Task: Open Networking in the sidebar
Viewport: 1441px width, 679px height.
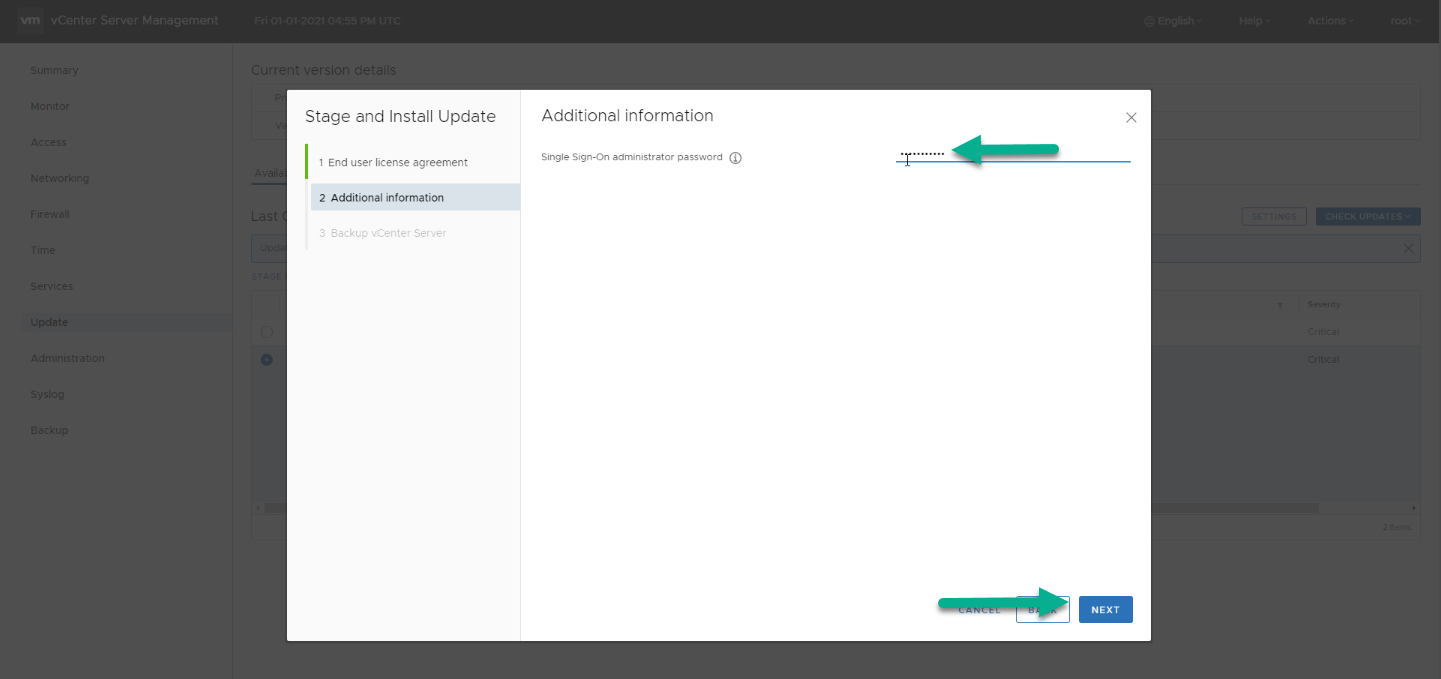Action: (59, 178)
